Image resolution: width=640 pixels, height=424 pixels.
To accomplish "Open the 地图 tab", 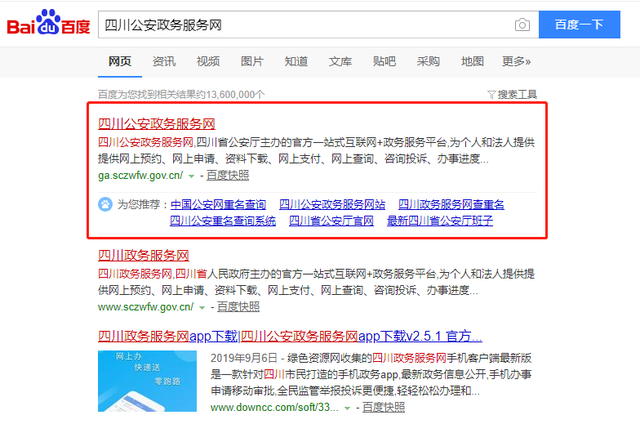I will coord(472,62).
